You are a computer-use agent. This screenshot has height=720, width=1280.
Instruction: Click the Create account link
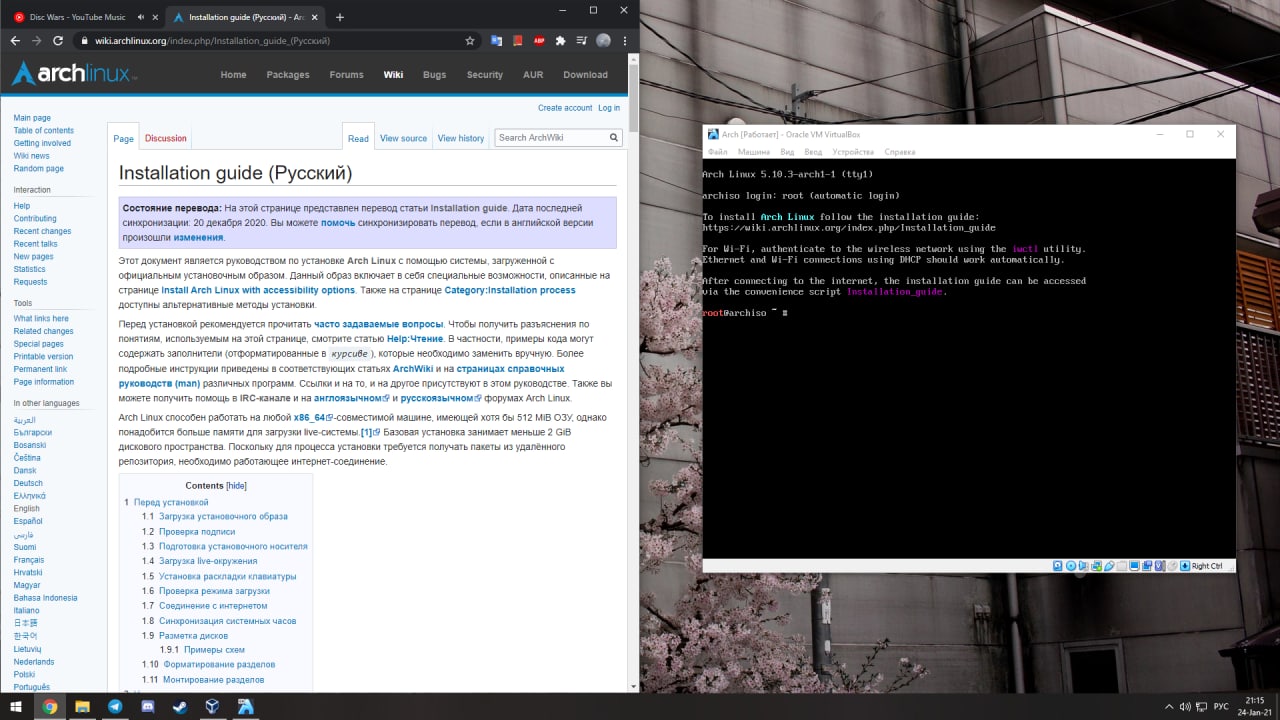565,108
